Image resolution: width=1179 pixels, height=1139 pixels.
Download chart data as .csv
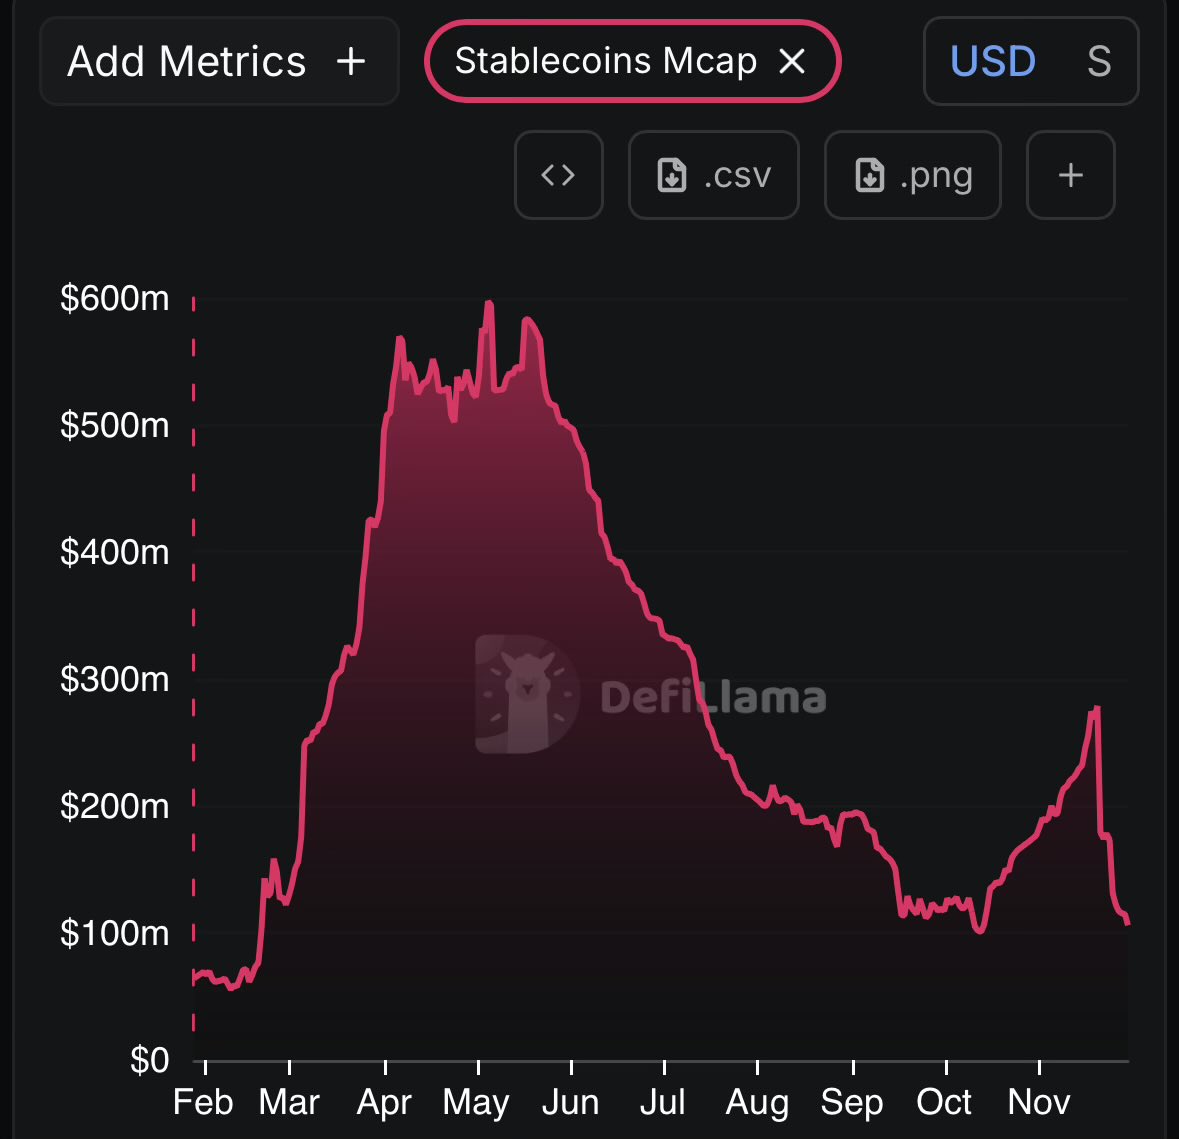(713, 175)
